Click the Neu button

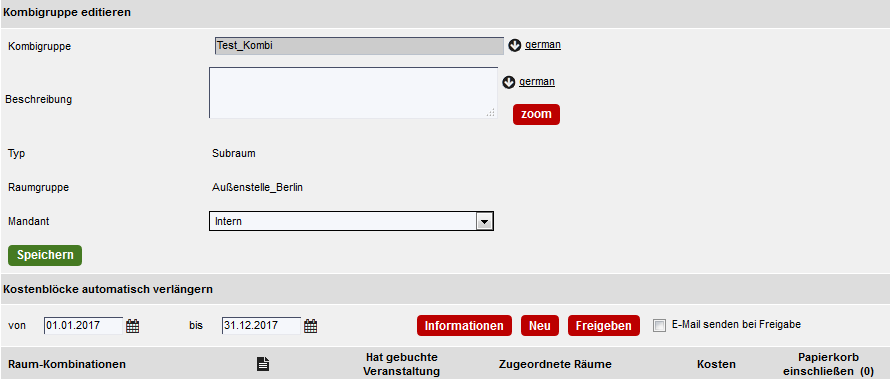tap(540, 326)
